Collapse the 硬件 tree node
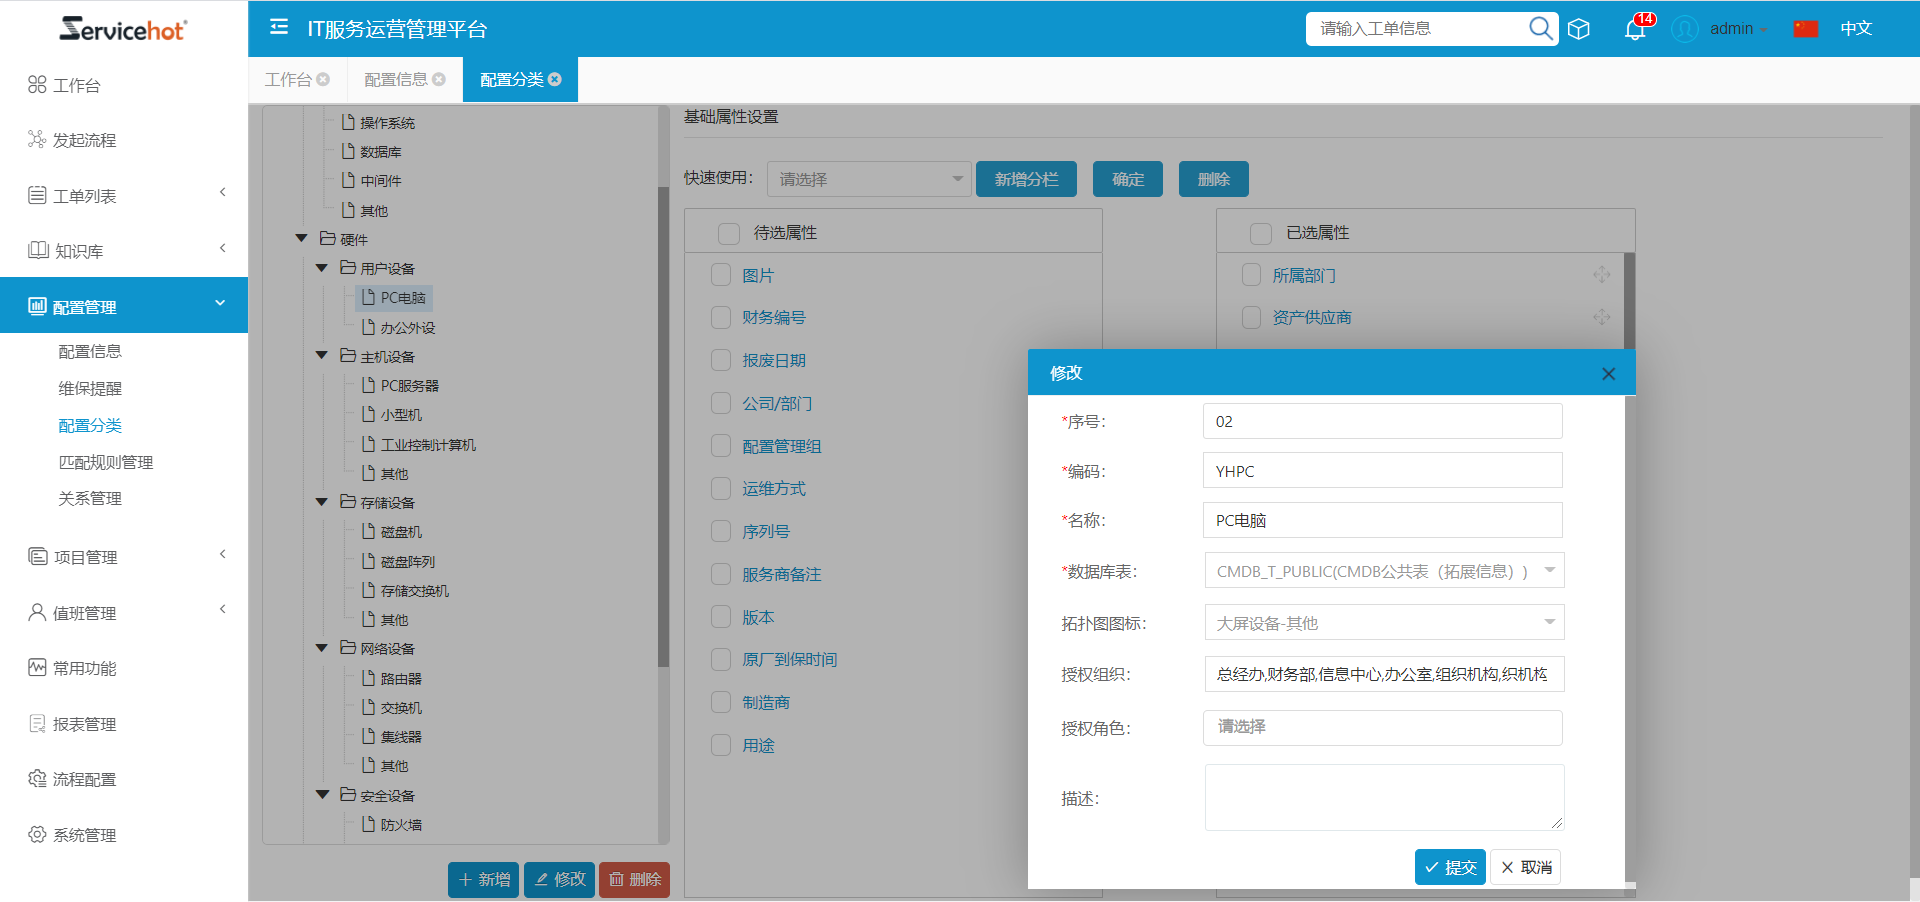Viewport: 1920px width, 902px height. (300, 238)
